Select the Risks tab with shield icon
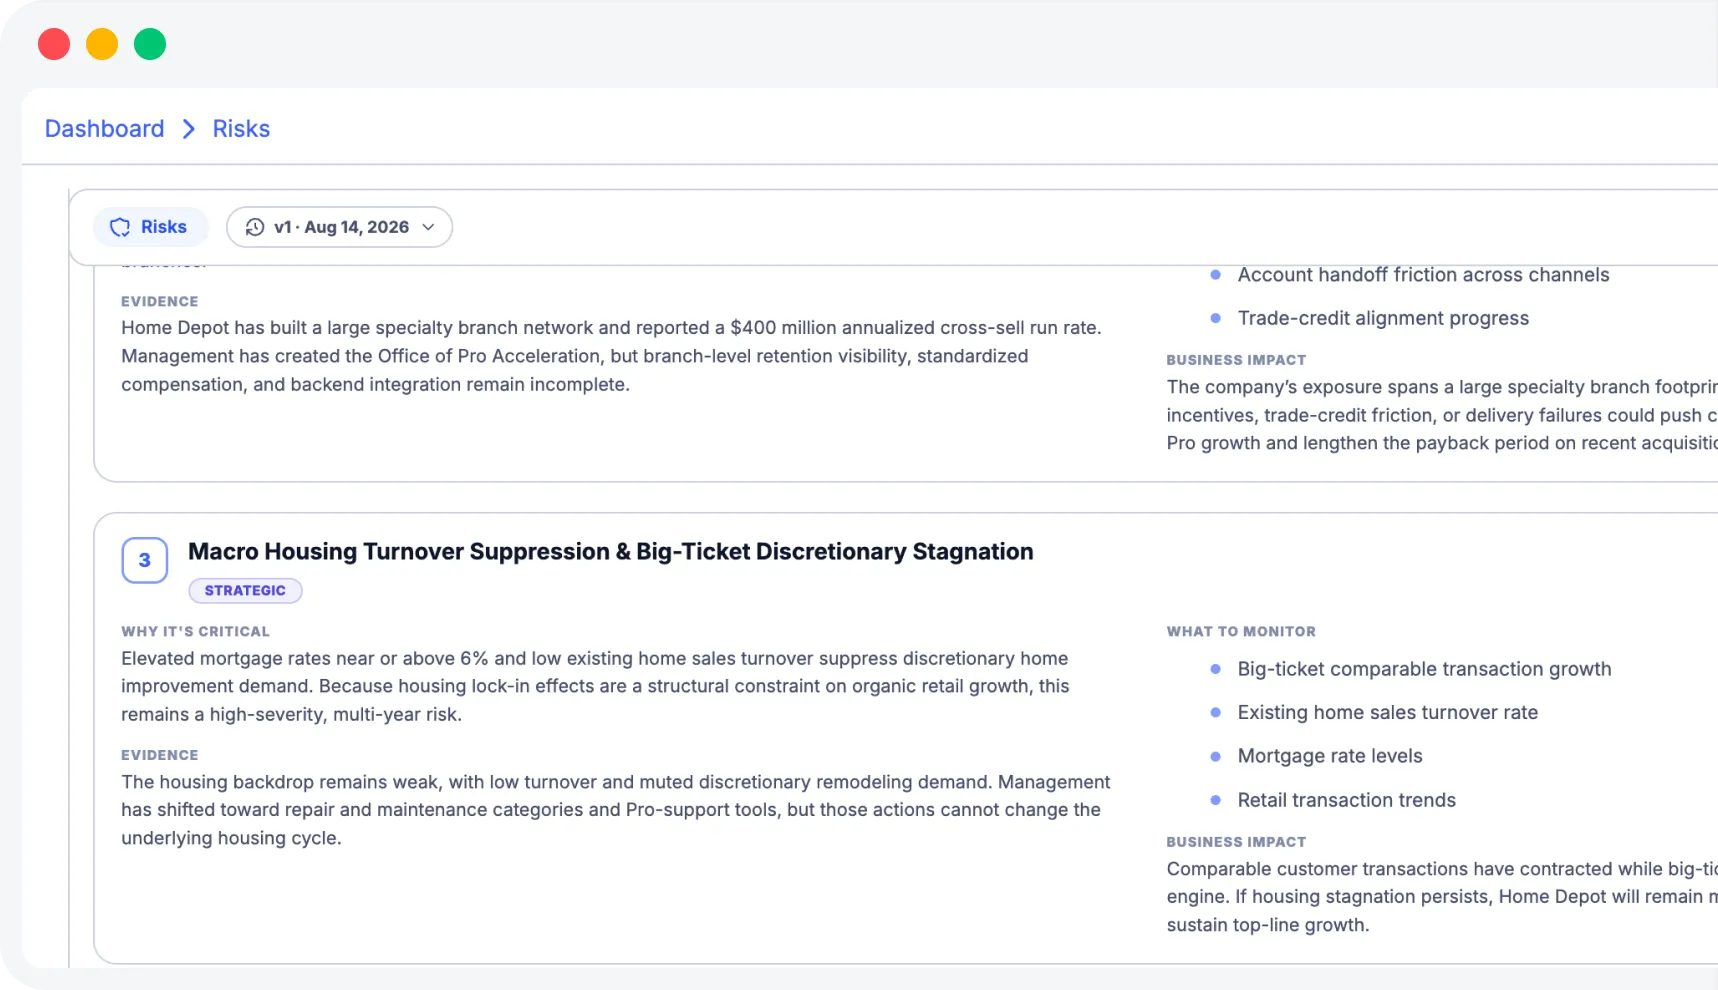The height and width of the screenshot is (990, 1718). pyautogui.click(x=150, y=227)
